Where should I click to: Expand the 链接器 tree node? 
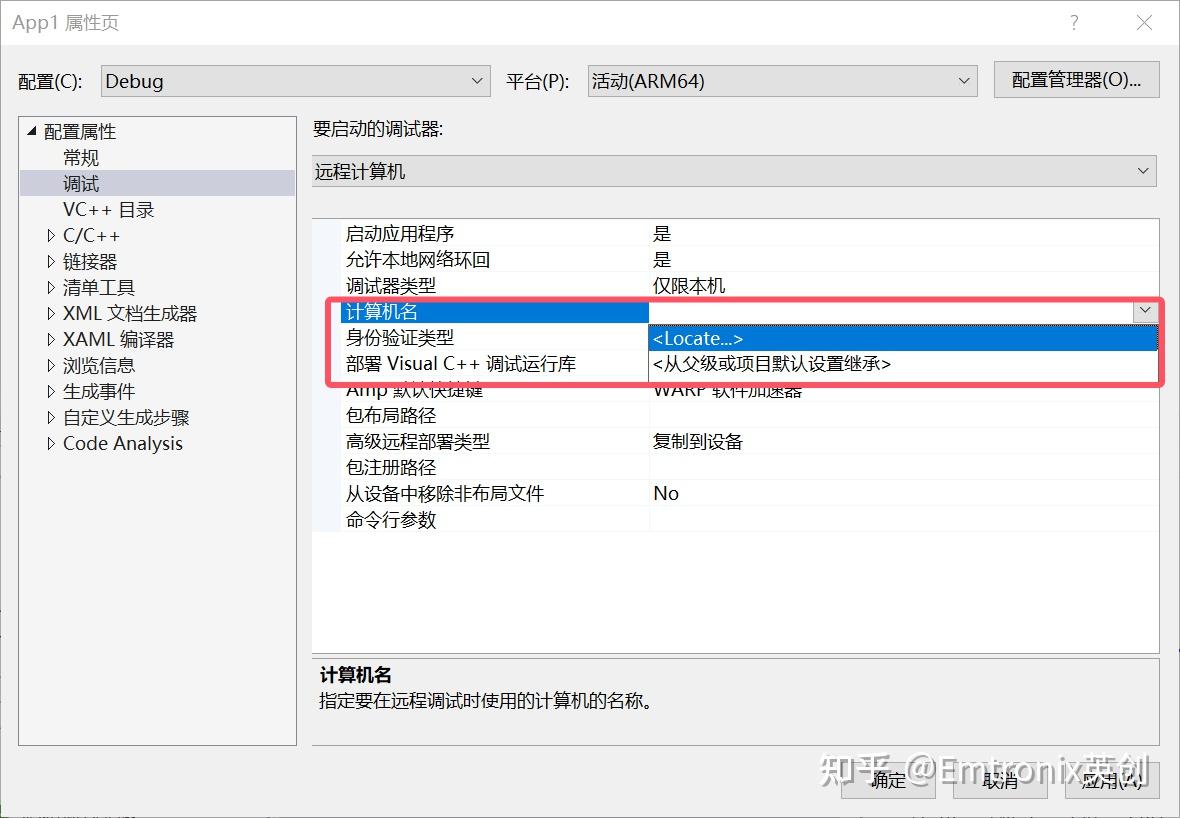52,261
